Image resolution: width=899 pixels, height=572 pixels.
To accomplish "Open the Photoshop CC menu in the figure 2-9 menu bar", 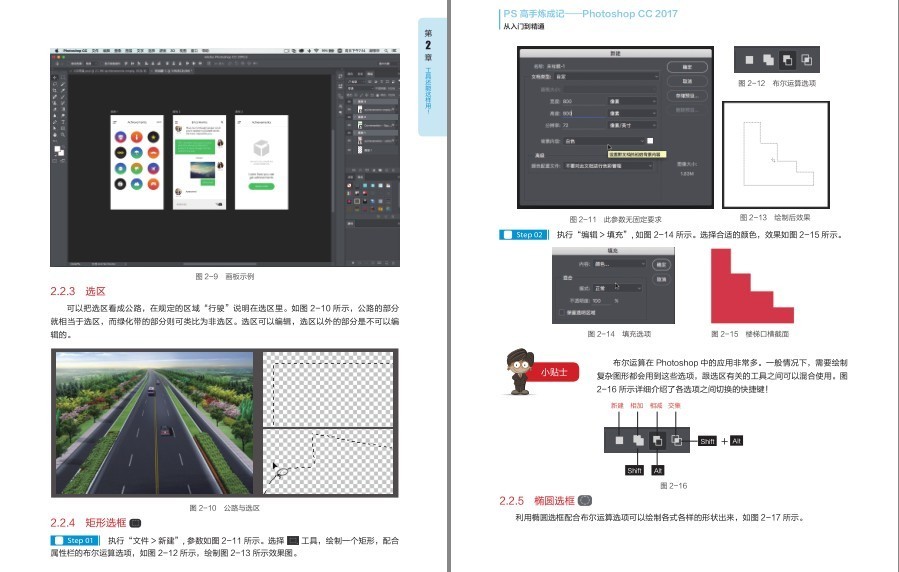I will click(75, 50).
